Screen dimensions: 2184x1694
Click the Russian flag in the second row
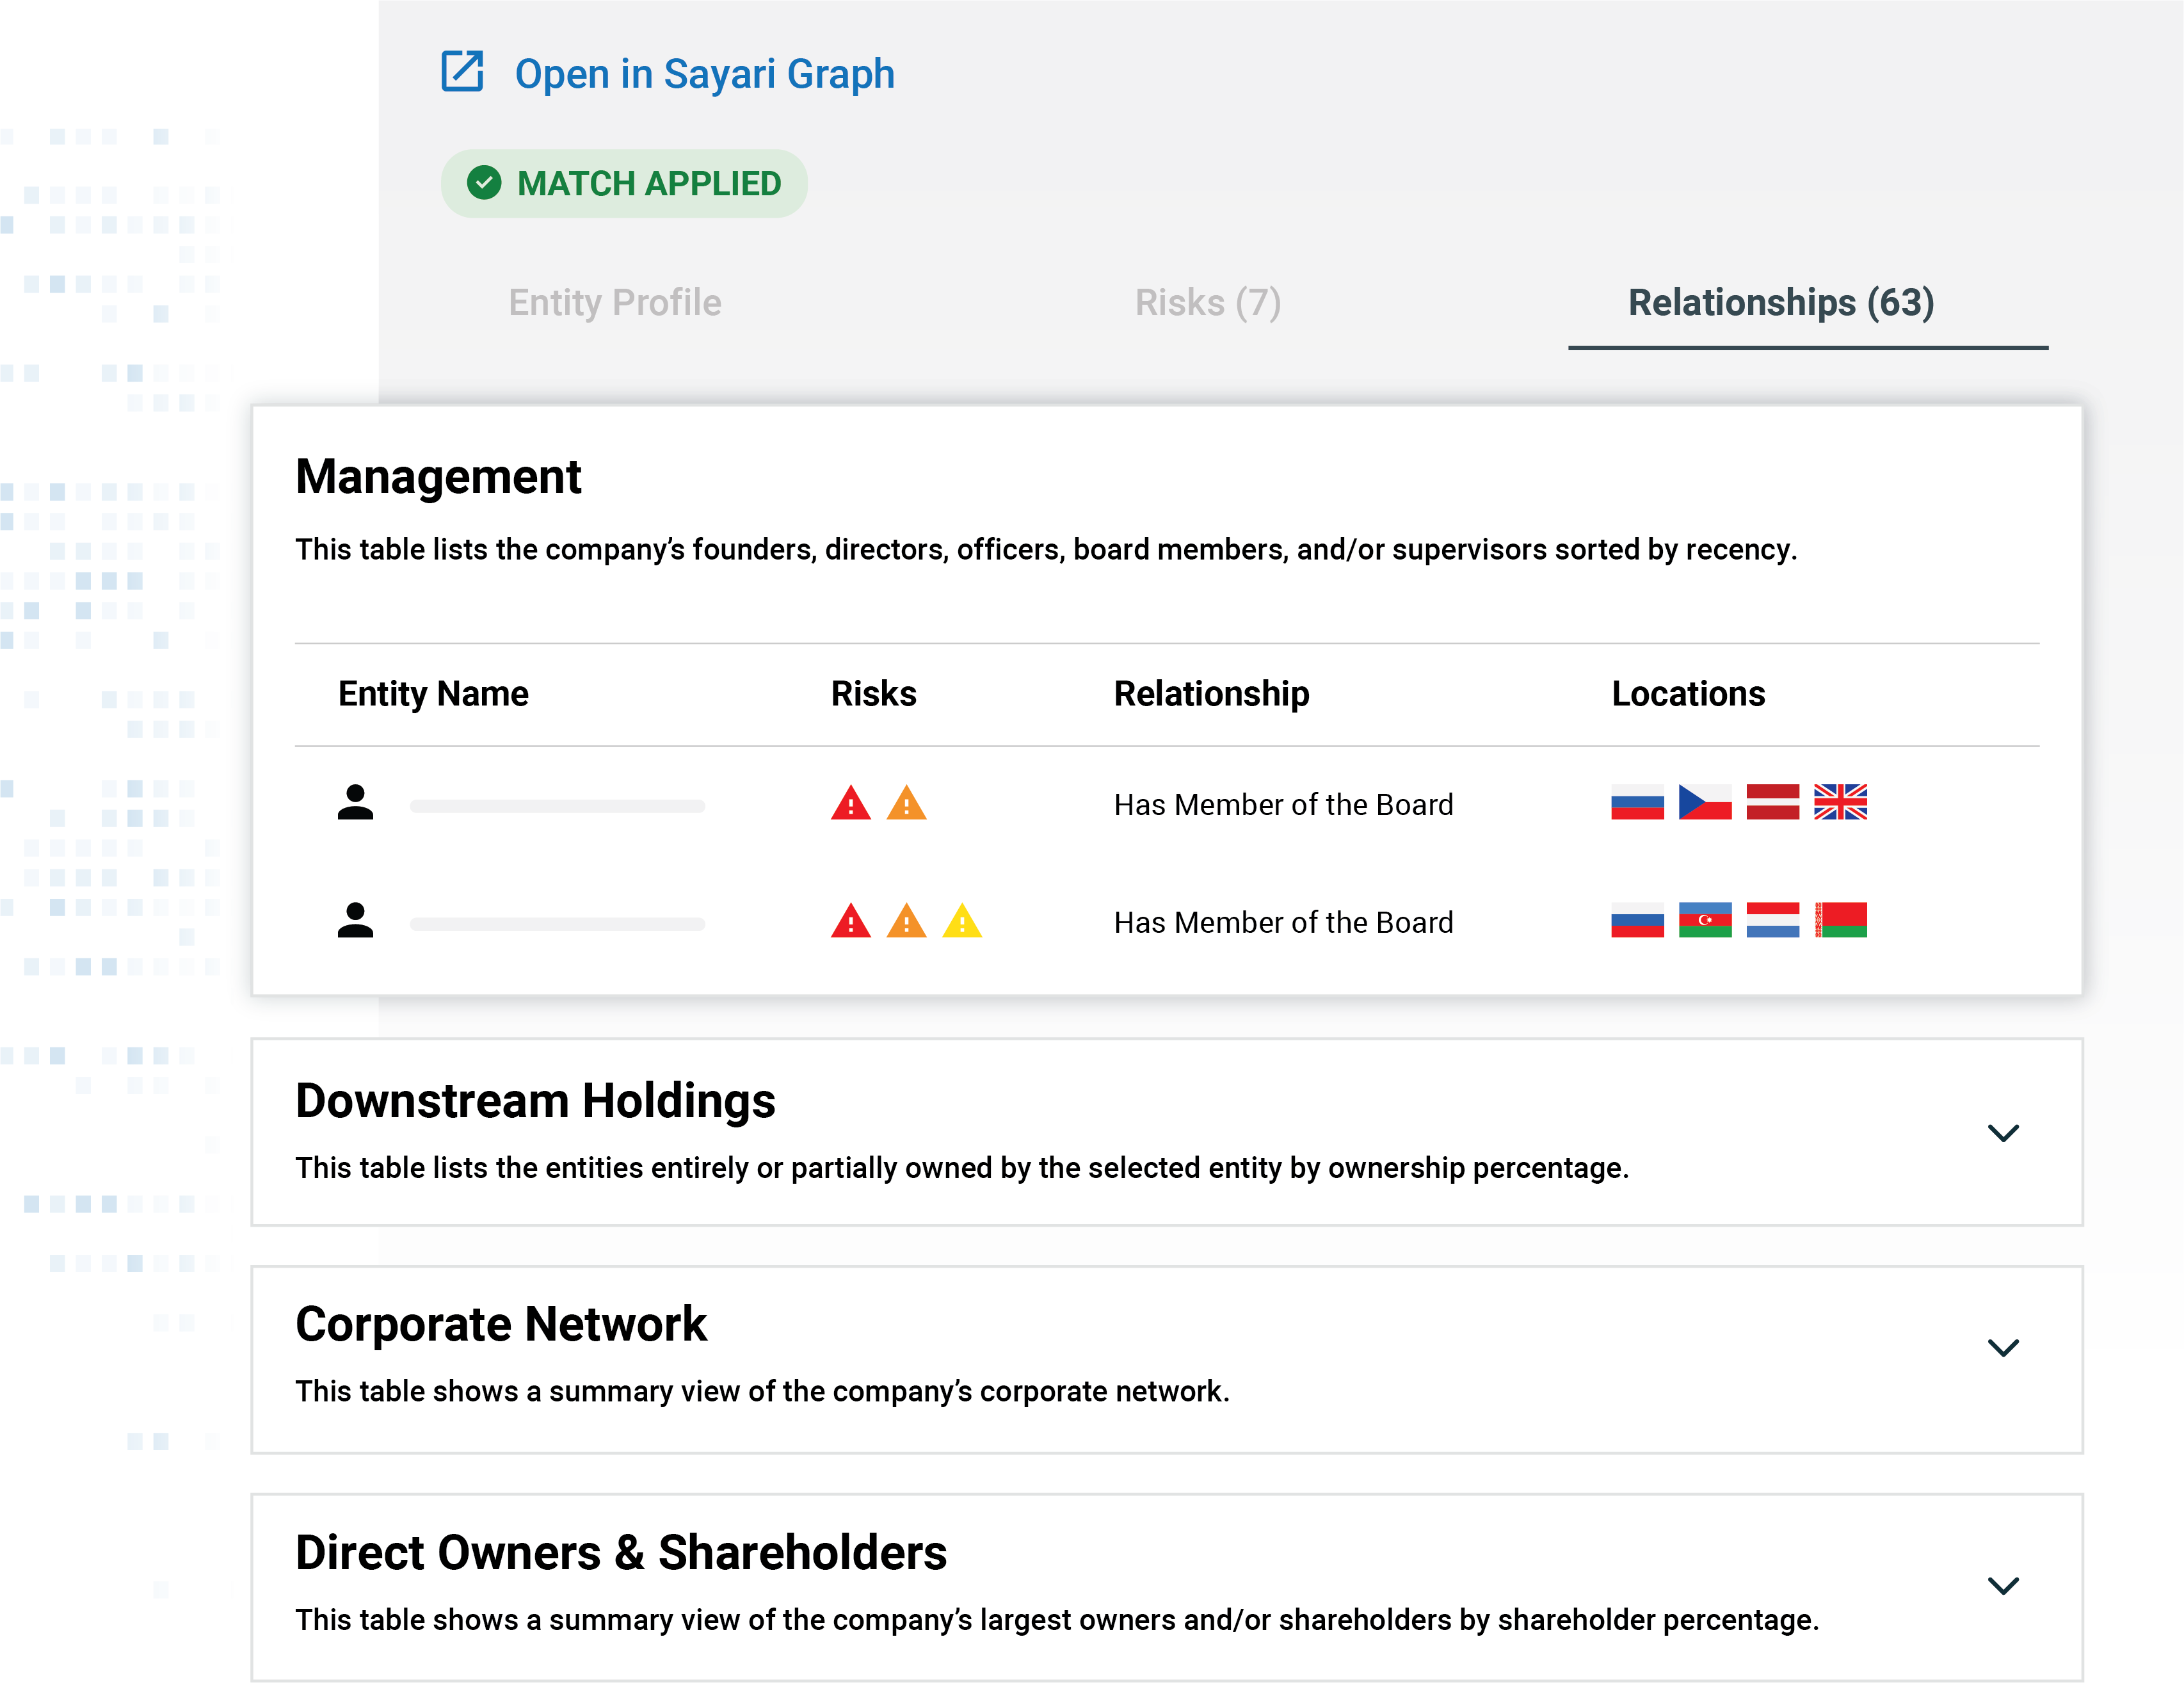coord(1638,920)
